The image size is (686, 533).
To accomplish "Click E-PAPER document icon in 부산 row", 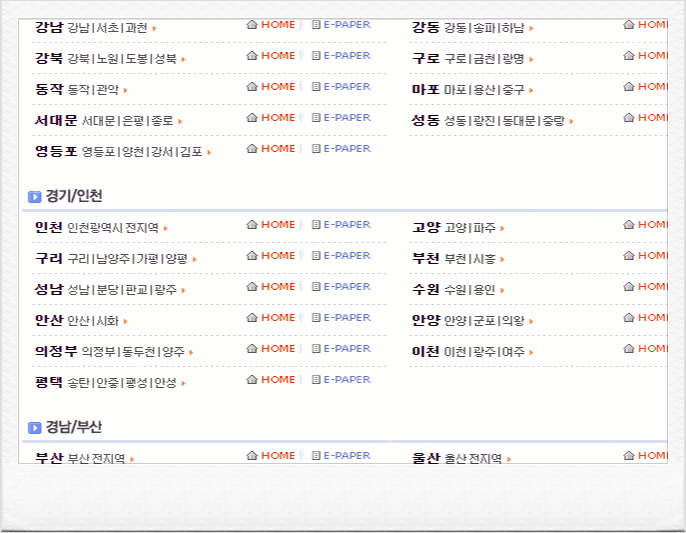I will coord(316,456).
